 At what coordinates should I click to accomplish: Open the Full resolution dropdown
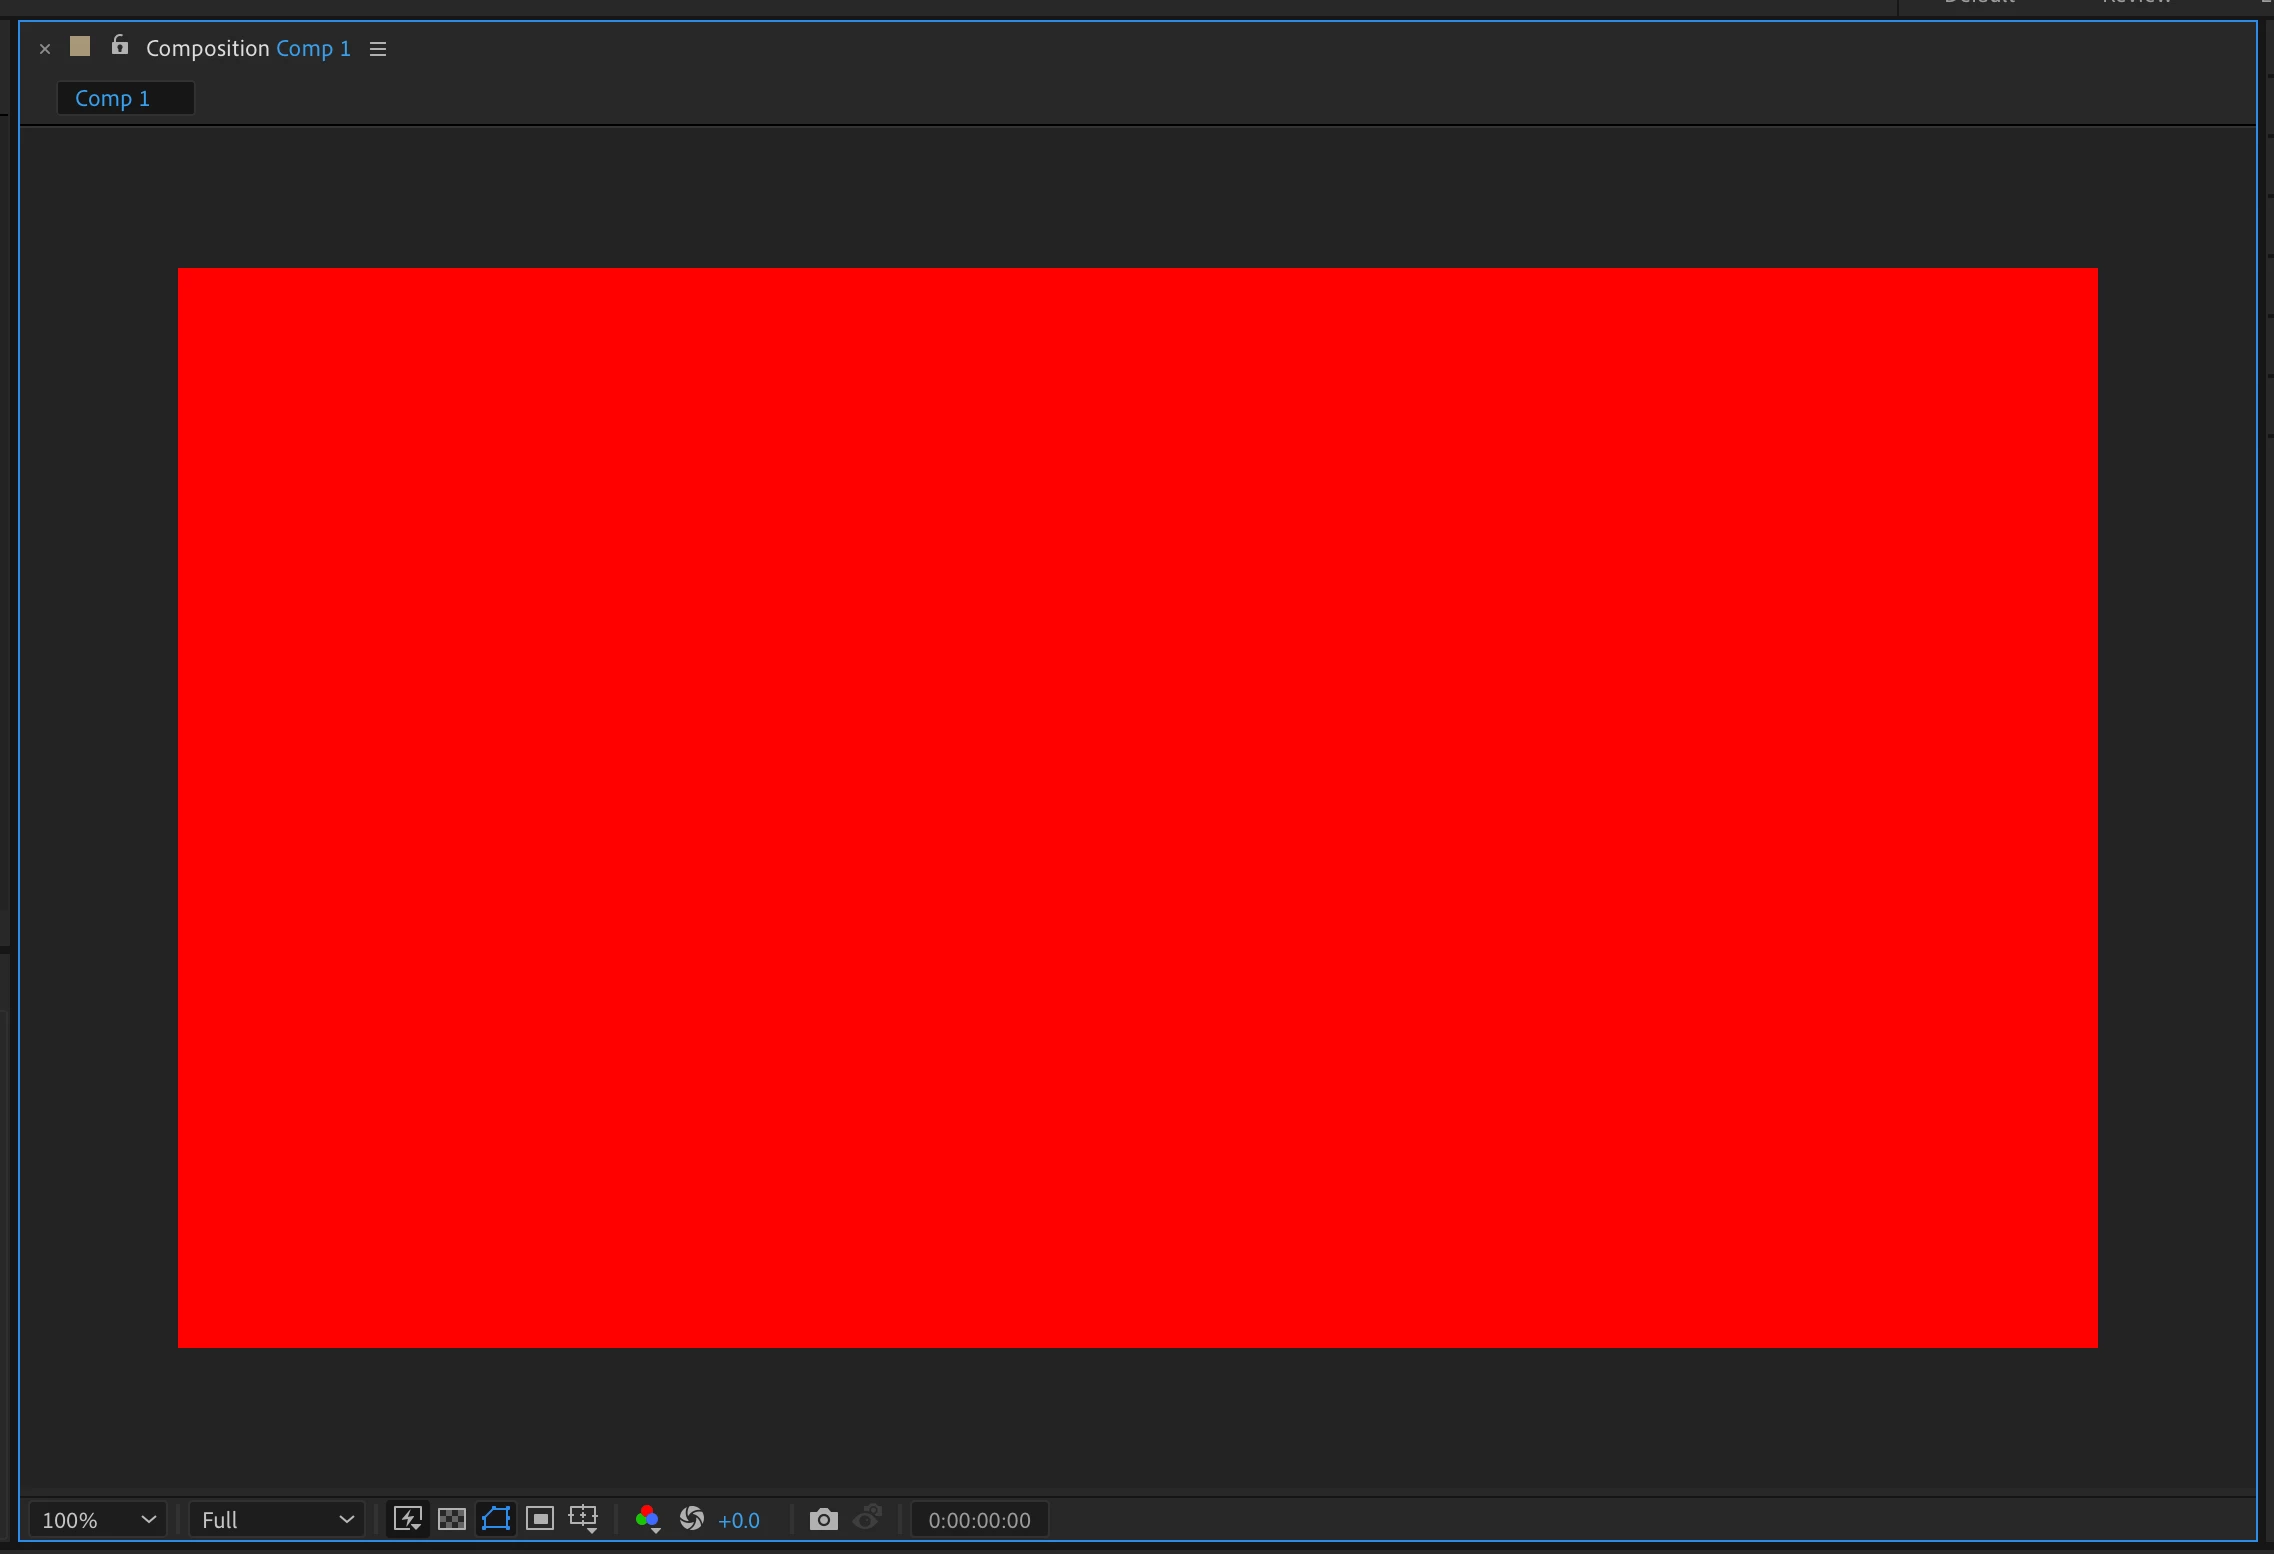[277, 1520]
